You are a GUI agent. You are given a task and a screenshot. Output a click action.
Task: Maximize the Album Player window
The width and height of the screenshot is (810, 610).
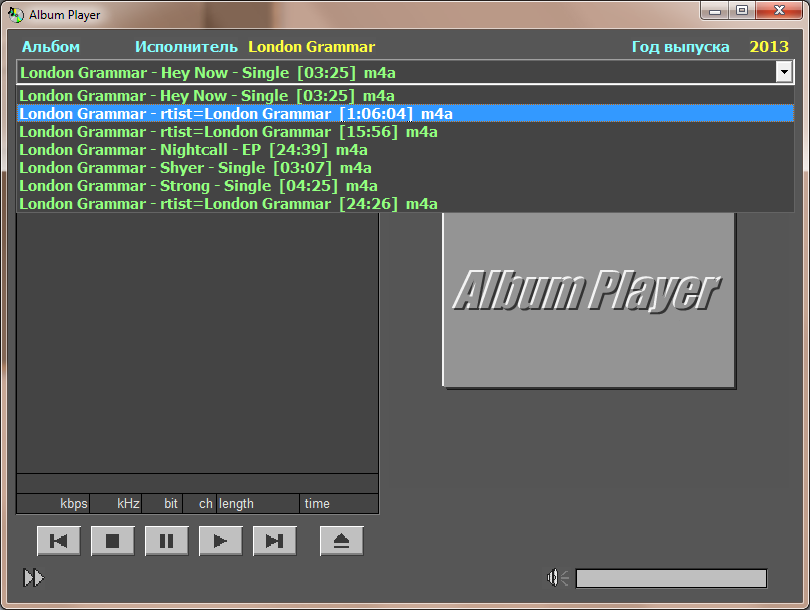tap(742, 11)
